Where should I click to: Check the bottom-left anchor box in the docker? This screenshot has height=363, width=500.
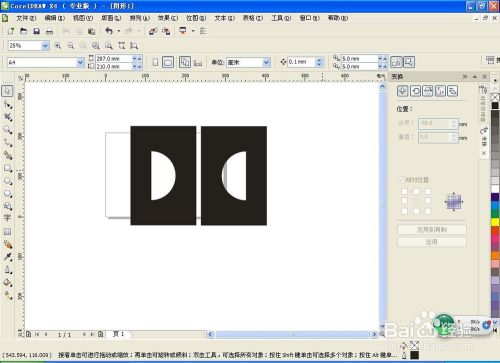coord(404,211)
